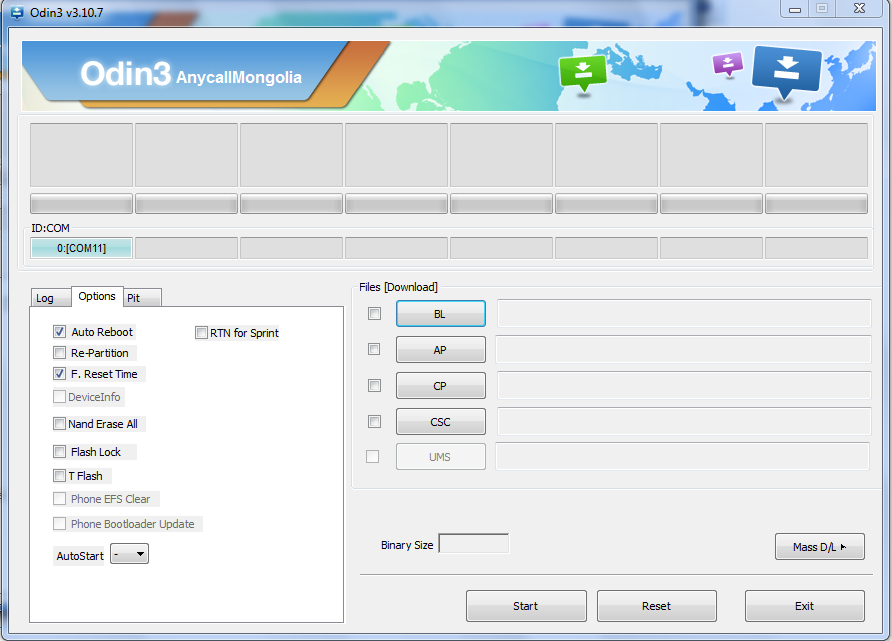892x641 pixels.
Task: Toggle the Auto Reboot checkbox
Action: (x=59, y=332)
